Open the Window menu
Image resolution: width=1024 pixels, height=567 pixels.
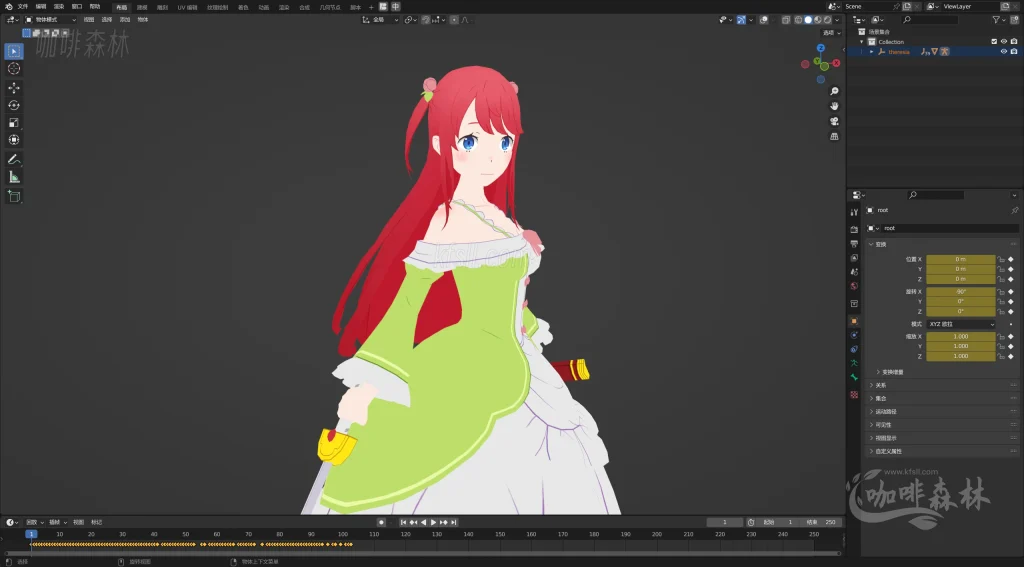coord(77,7)
